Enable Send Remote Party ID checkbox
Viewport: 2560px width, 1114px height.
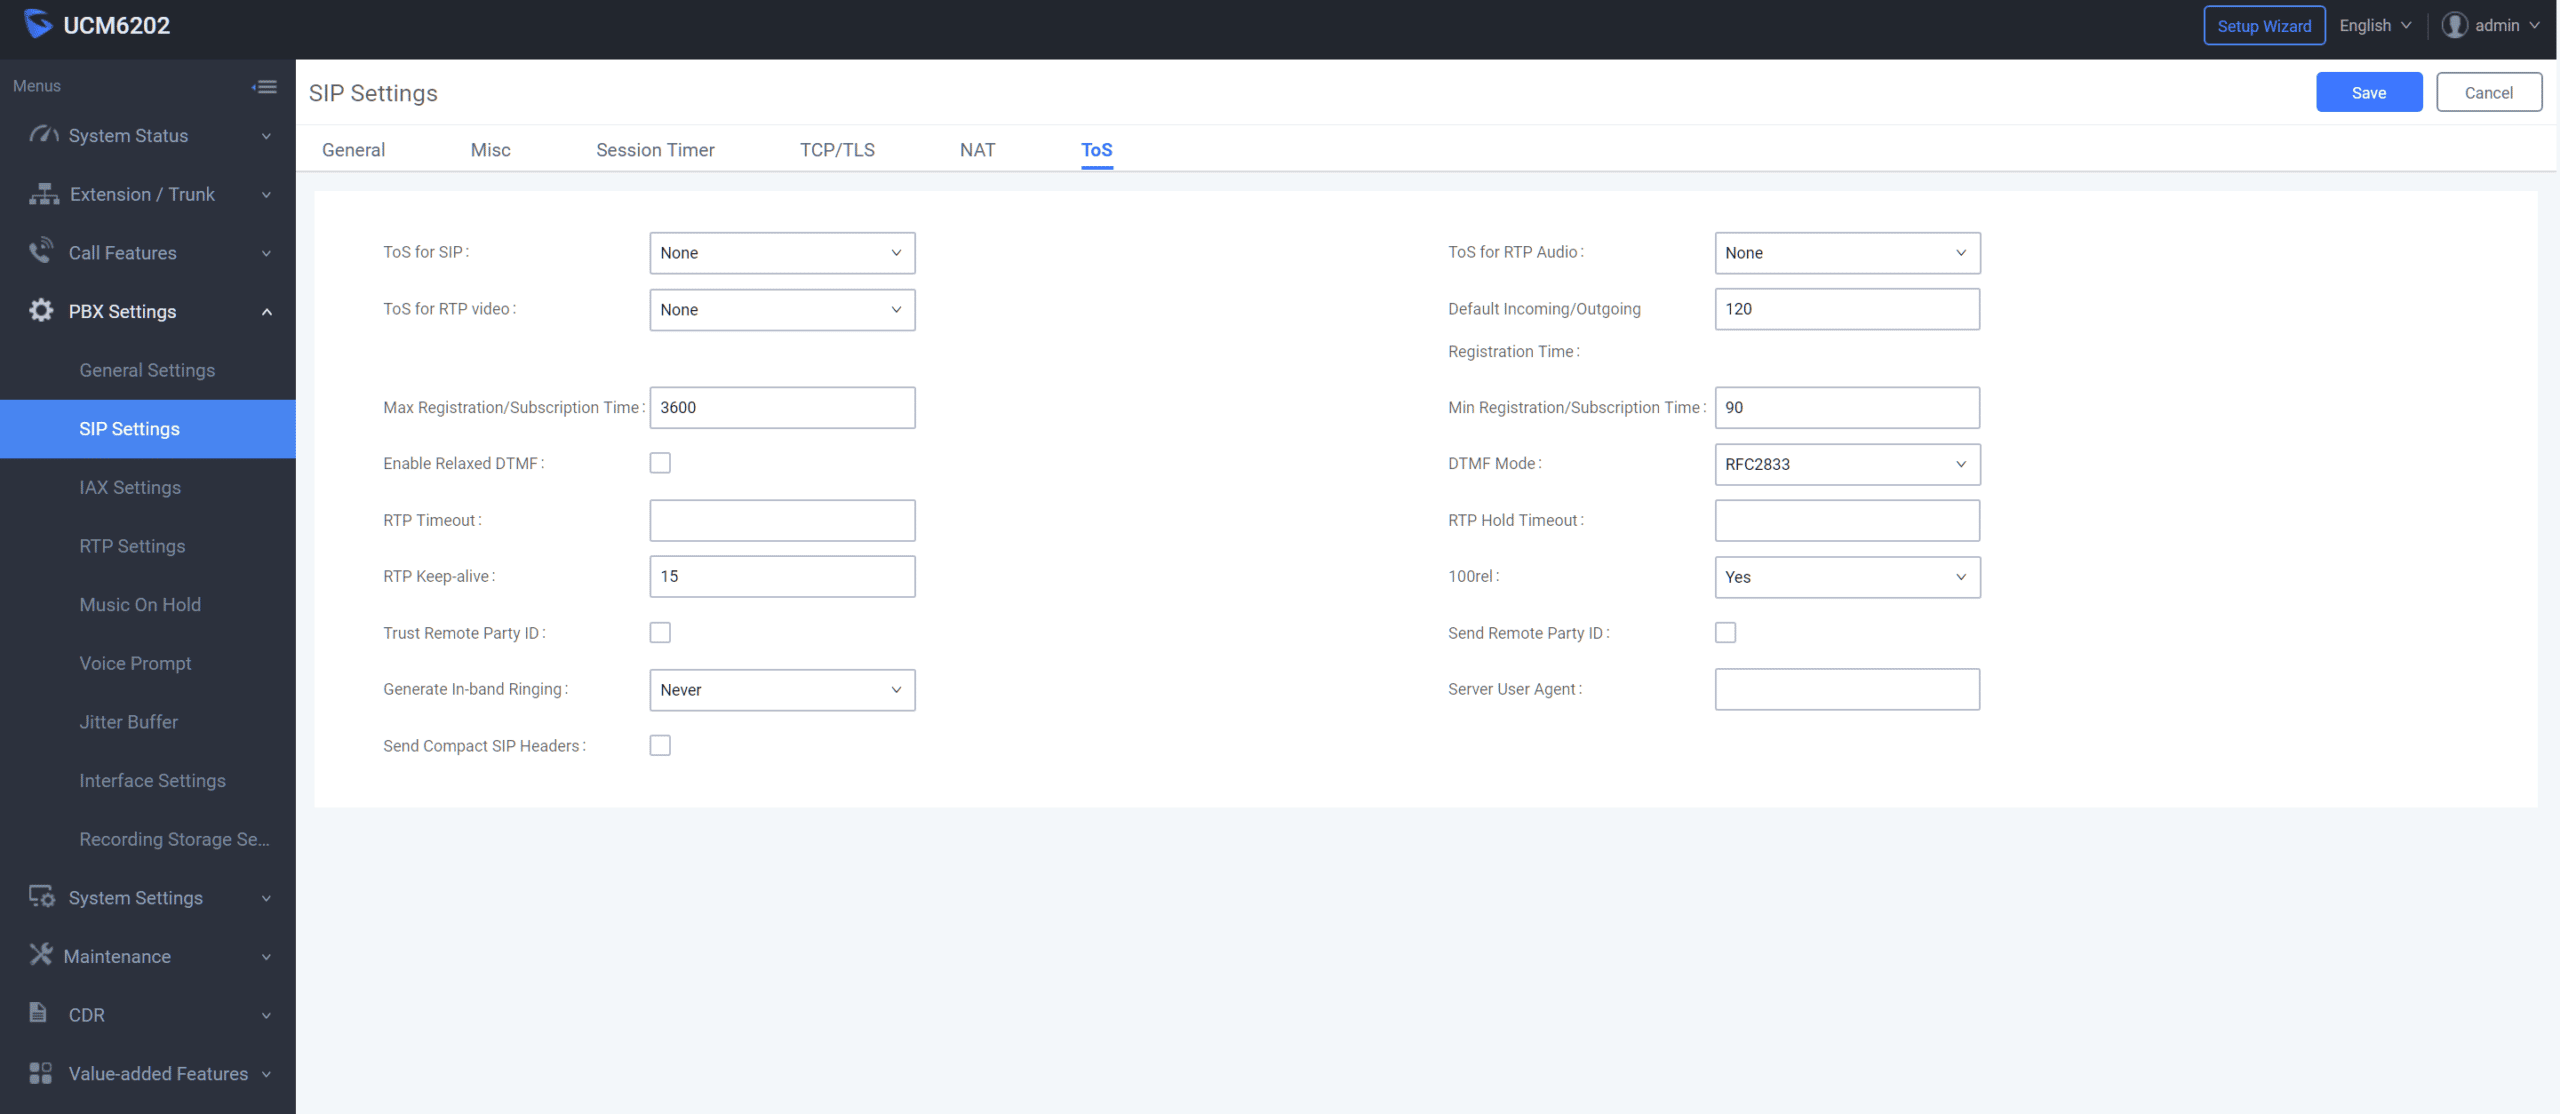(1726, 632)
